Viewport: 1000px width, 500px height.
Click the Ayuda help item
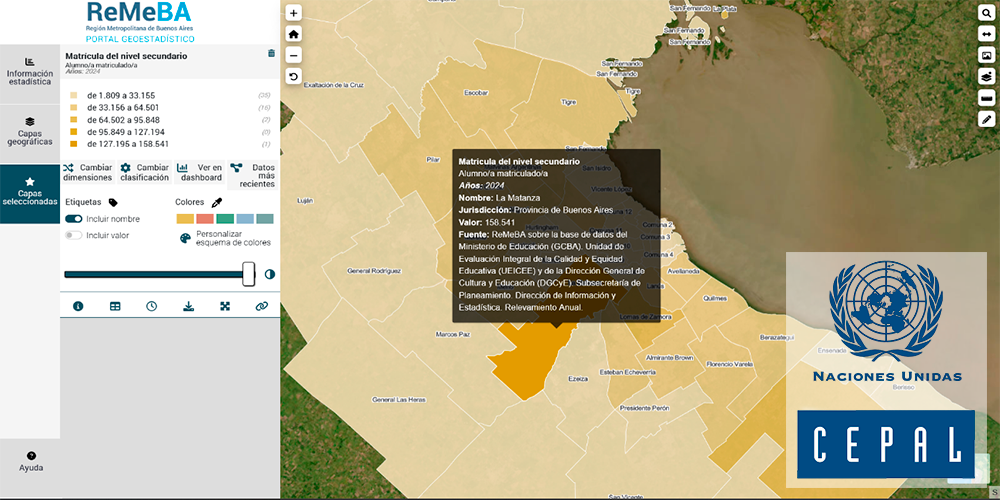30,461
